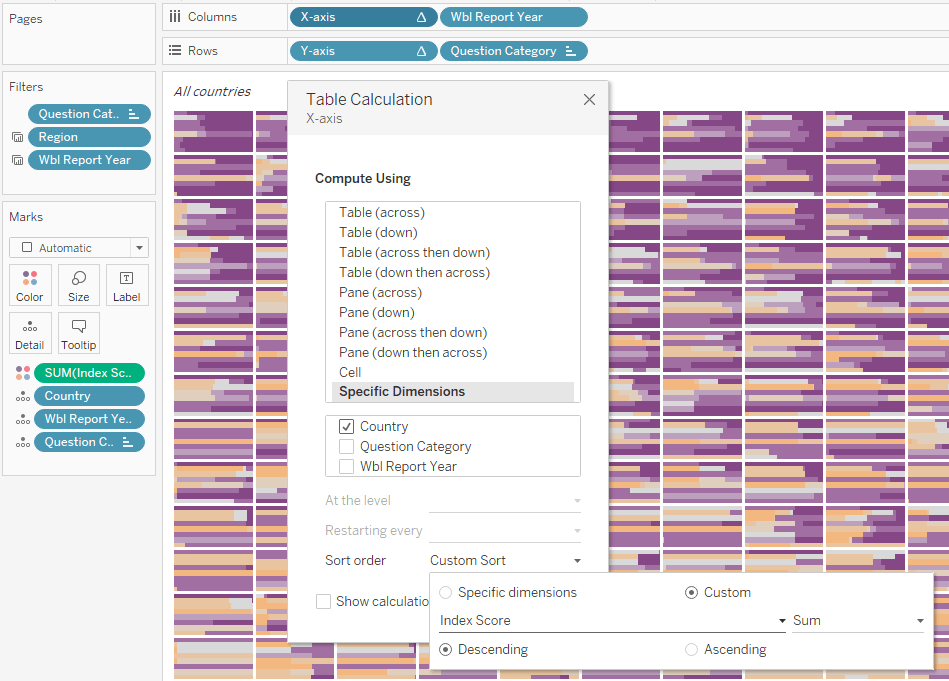Image resolution: width=949 pixels, height=681 pixels.
Task: Click the delta icon on Y-axis pill
Action: point(421,51)
